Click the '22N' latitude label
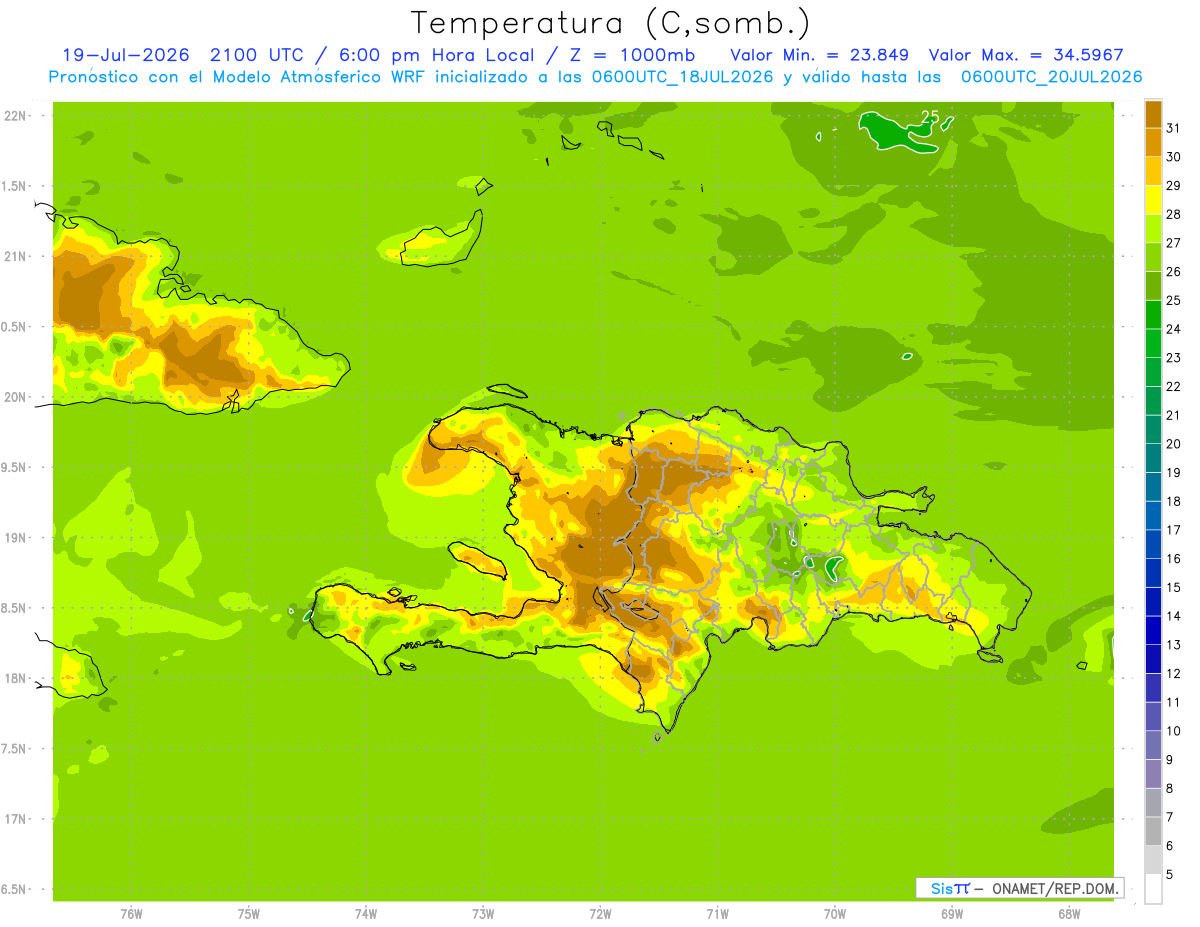Screen dimensions: 1200x927 click(16, 116)
